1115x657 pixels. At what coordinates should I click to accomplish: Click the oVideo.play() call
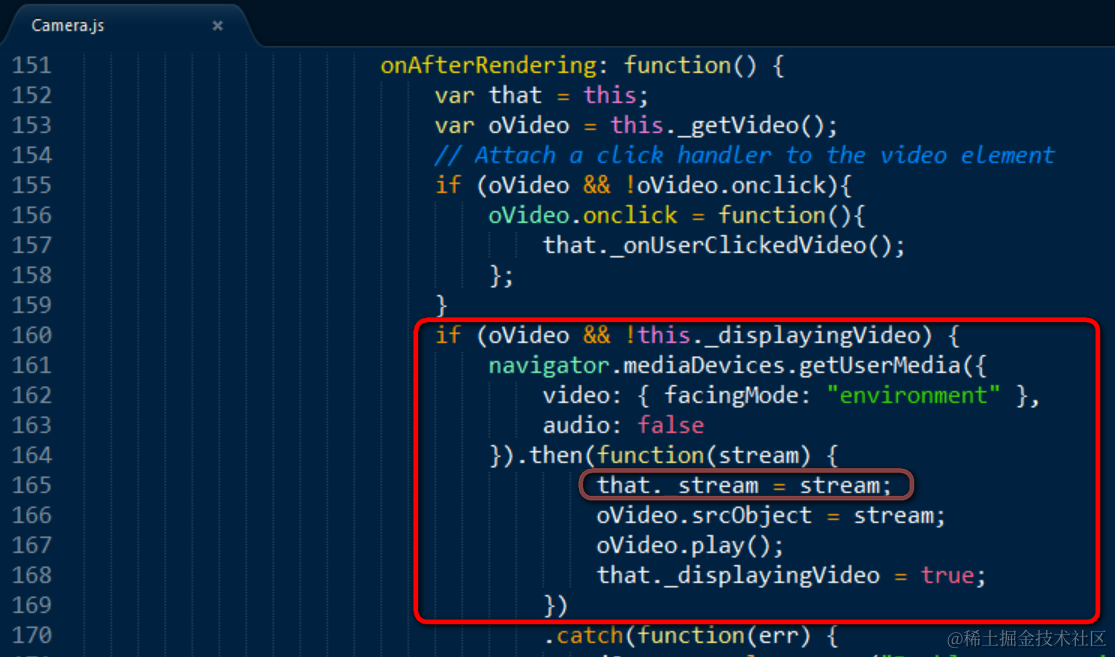(x=690, y=546)
